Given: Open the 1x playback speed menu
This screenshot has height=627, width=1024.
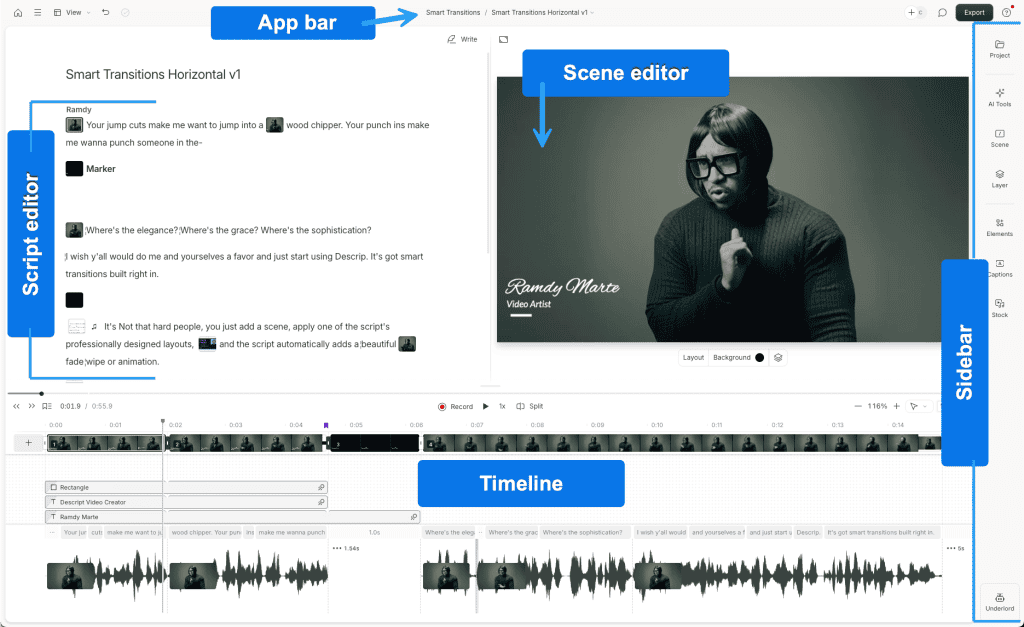Looking at the screenshot, I should pos(502,407).
